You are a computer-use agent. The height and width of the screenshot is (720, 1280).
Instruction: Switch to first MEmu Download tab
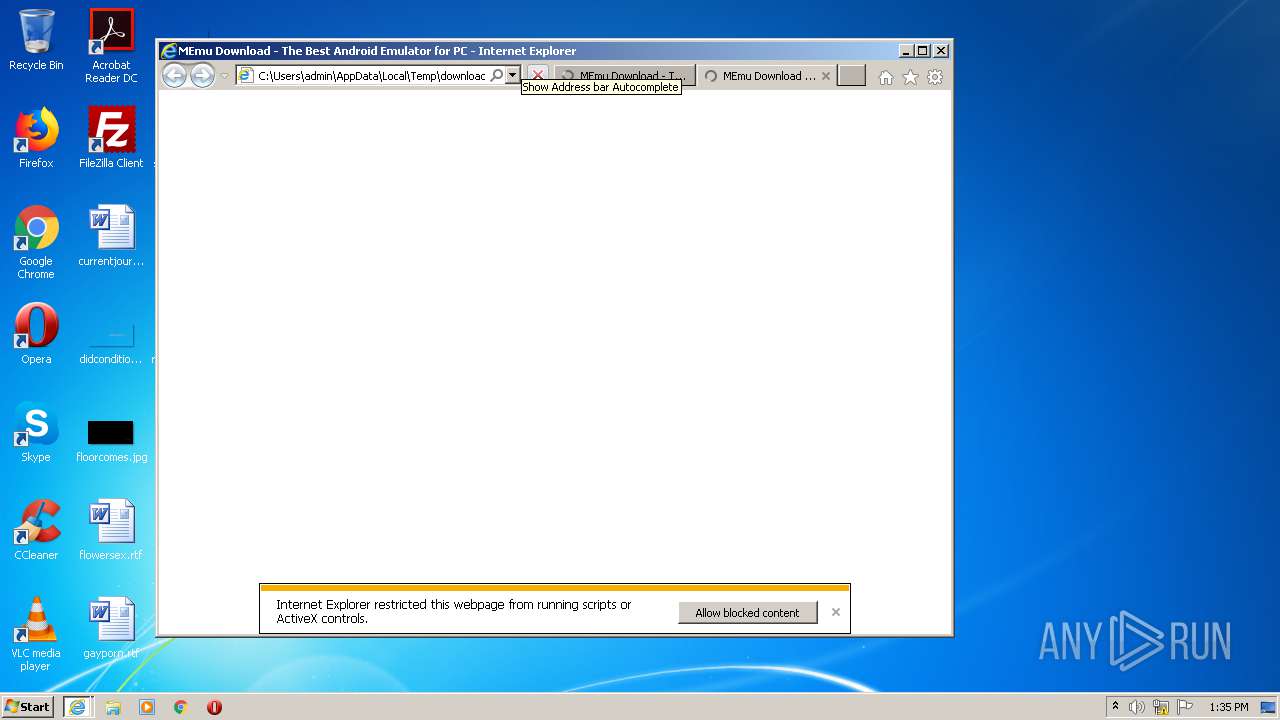pyautogui.click(x=624, y=76)
